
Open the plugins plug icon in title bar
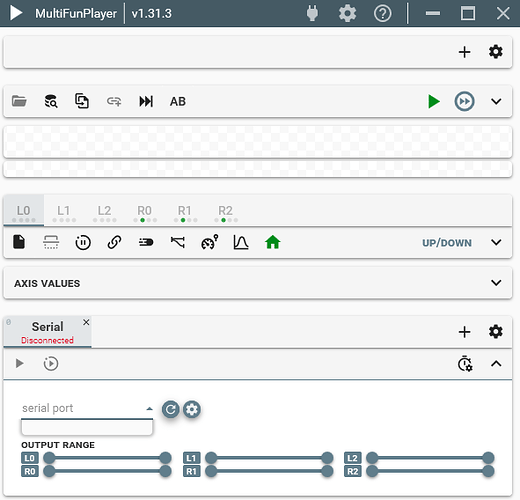312,14
